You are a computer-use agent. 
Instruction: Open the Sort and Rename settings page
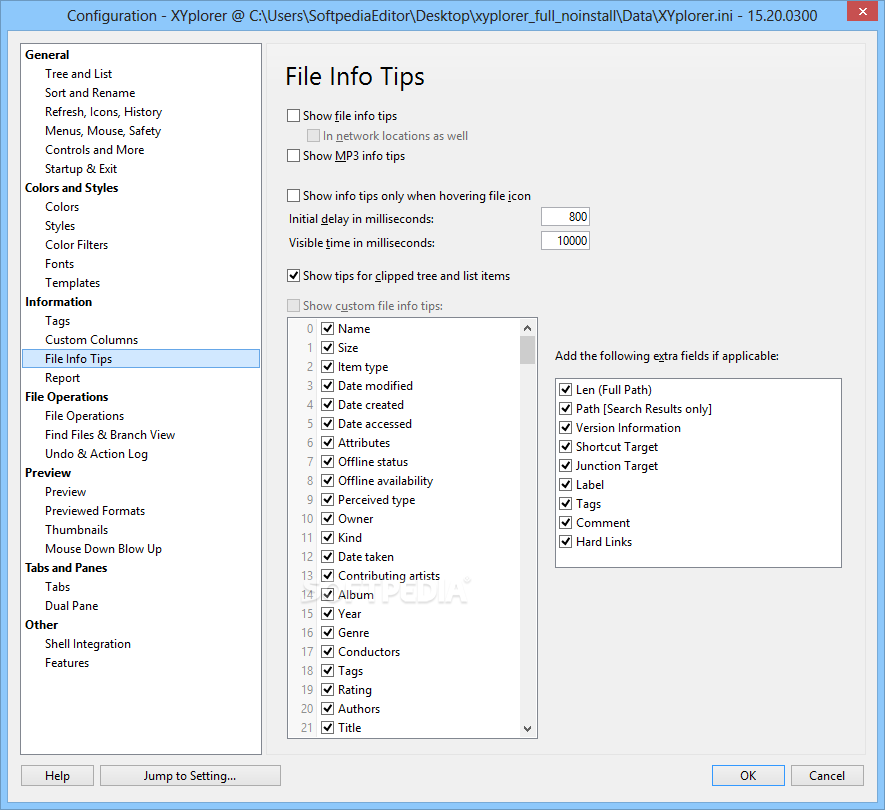pyautogui.click(x=90, y=93)
